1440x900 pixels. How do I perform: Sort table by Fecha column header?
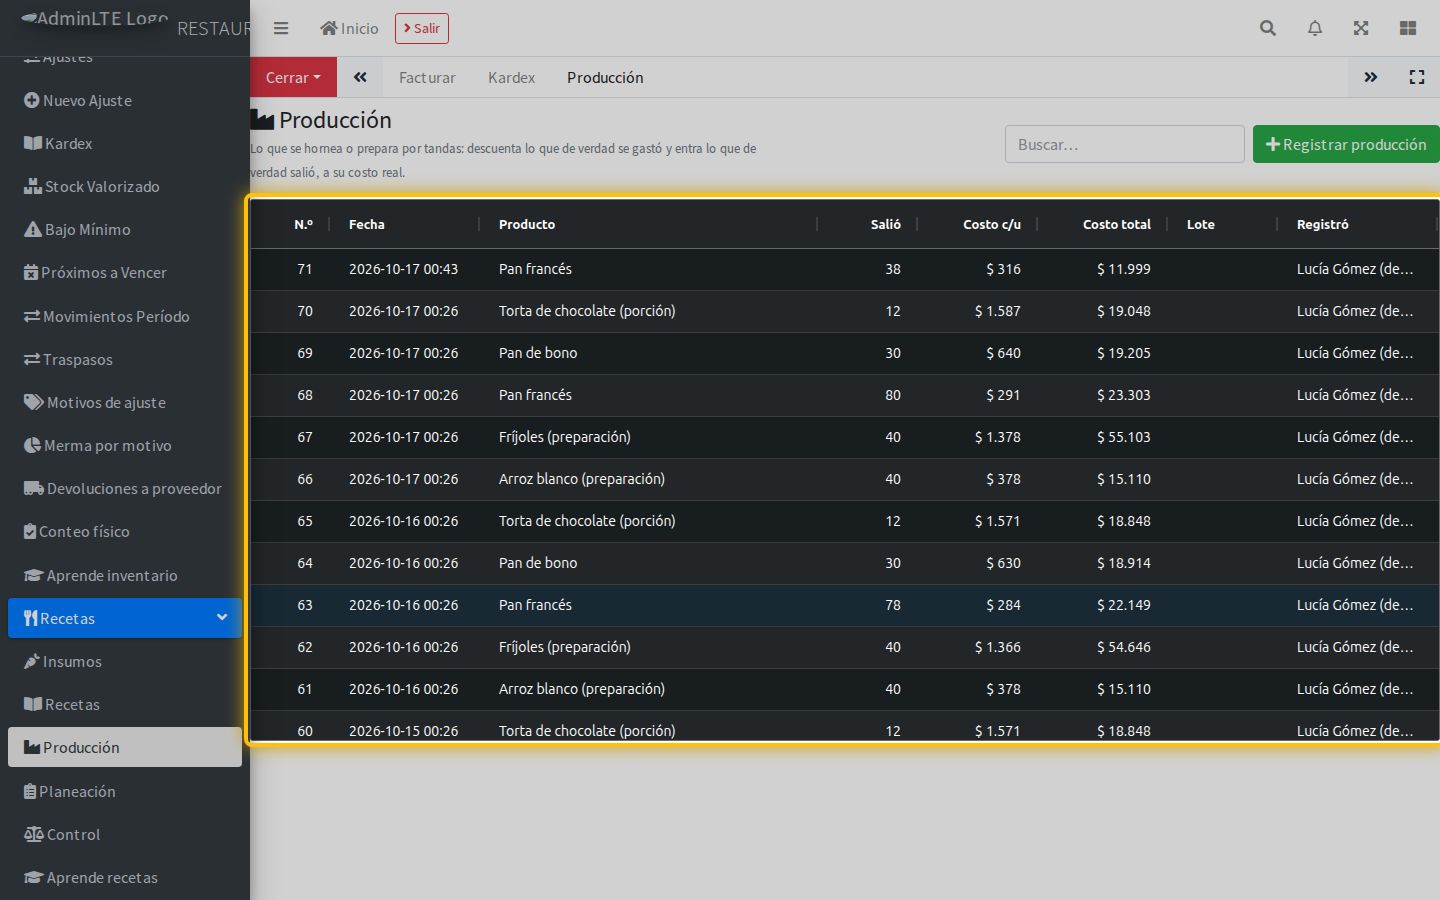click(x=404, y=224)
